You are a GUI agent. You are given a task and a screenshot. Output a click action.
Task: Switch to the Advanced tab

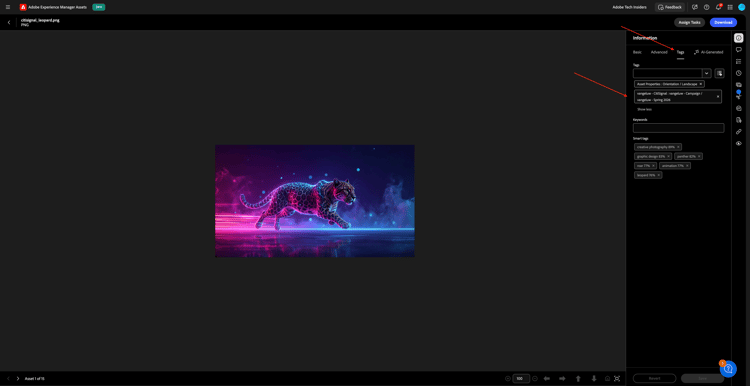pyautogui.click(x=659, y=52)
